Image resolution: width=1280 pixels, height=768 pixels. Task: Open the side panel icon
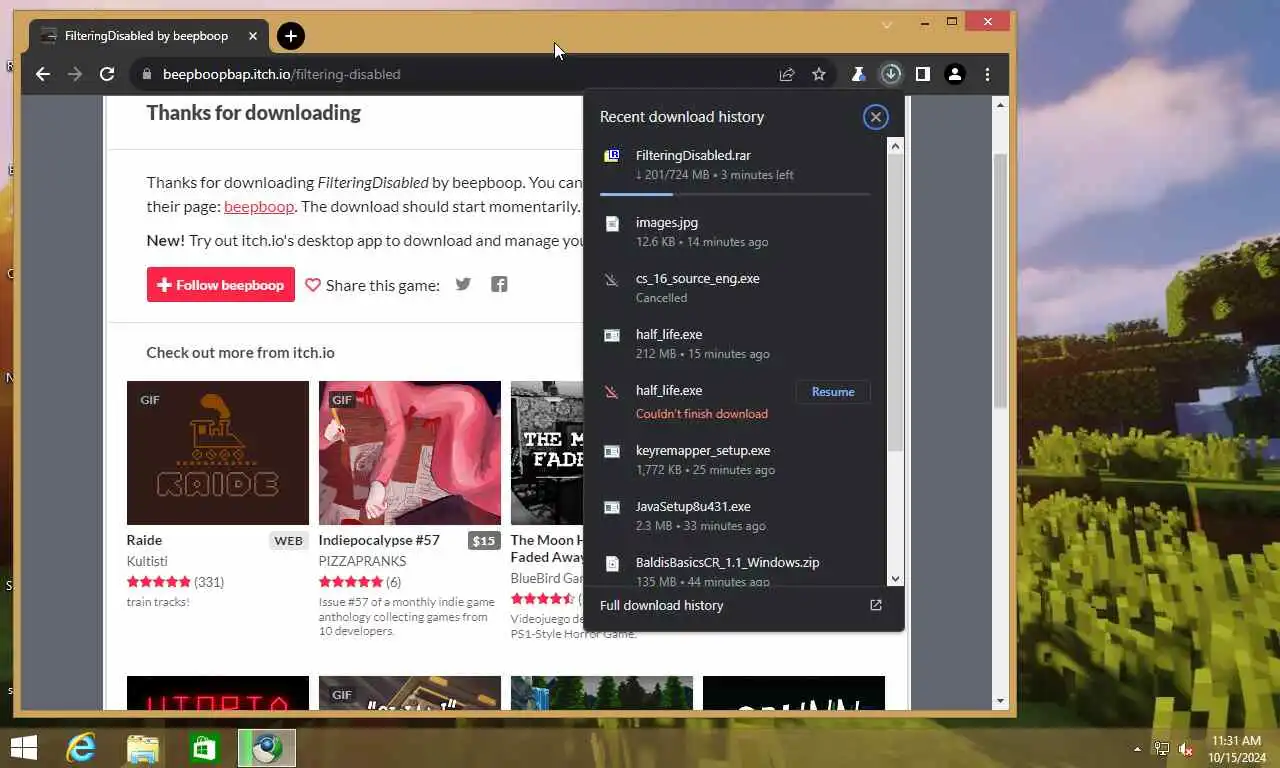coord(923,74)
